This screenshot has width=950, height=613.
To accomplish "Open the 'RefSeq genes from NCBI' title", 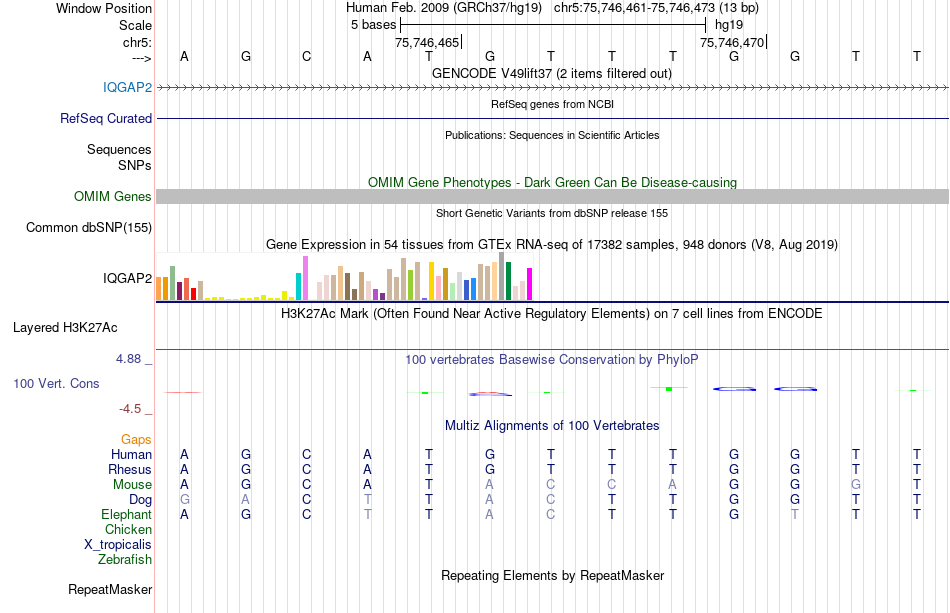I will click(x=552, y=104).
